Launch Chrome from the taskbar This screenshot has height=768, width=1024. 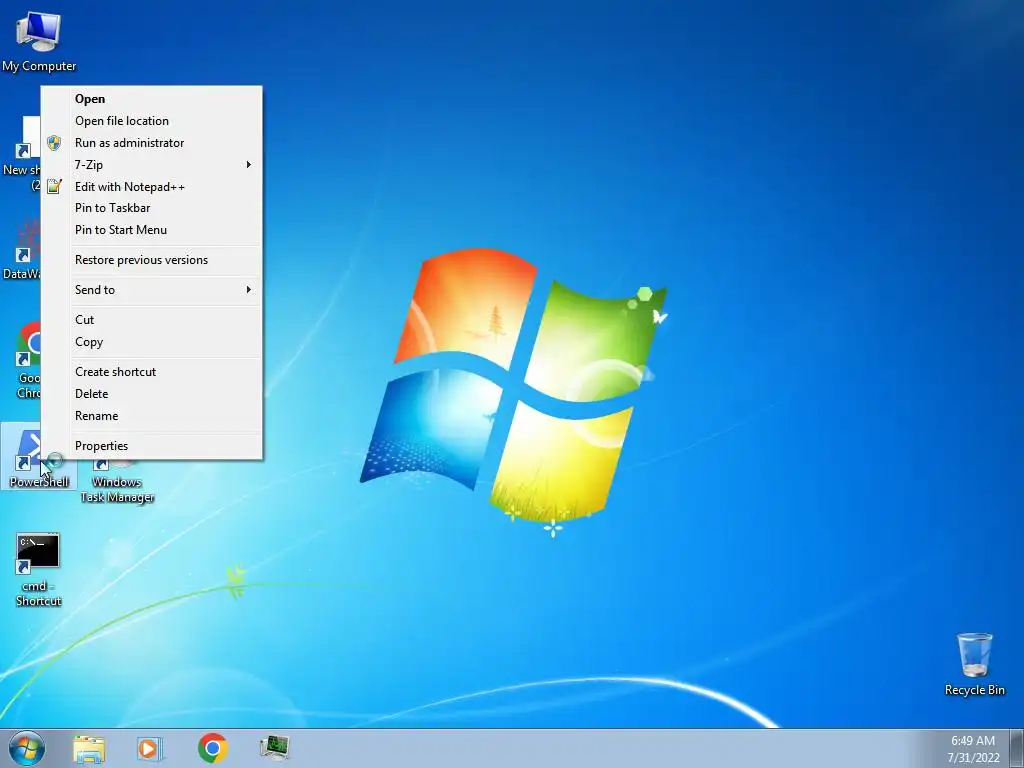[212, 748]
